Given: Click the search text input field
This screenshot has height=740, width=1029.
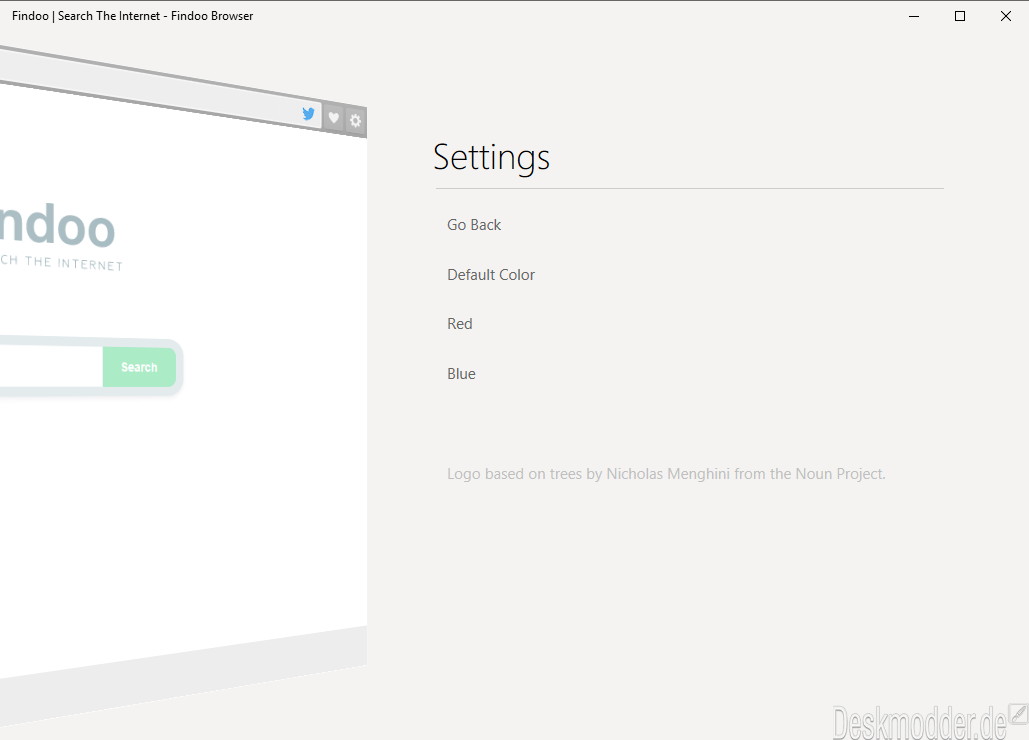Looking at the screenshot, I should [x=51, y=366].
